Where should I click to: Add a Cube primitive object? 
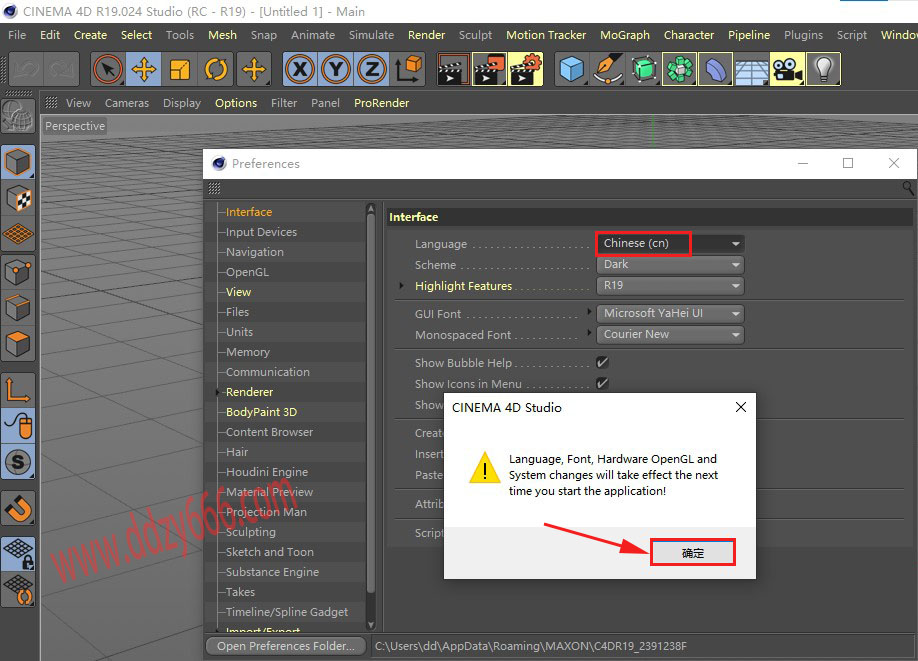coord(571,69)
